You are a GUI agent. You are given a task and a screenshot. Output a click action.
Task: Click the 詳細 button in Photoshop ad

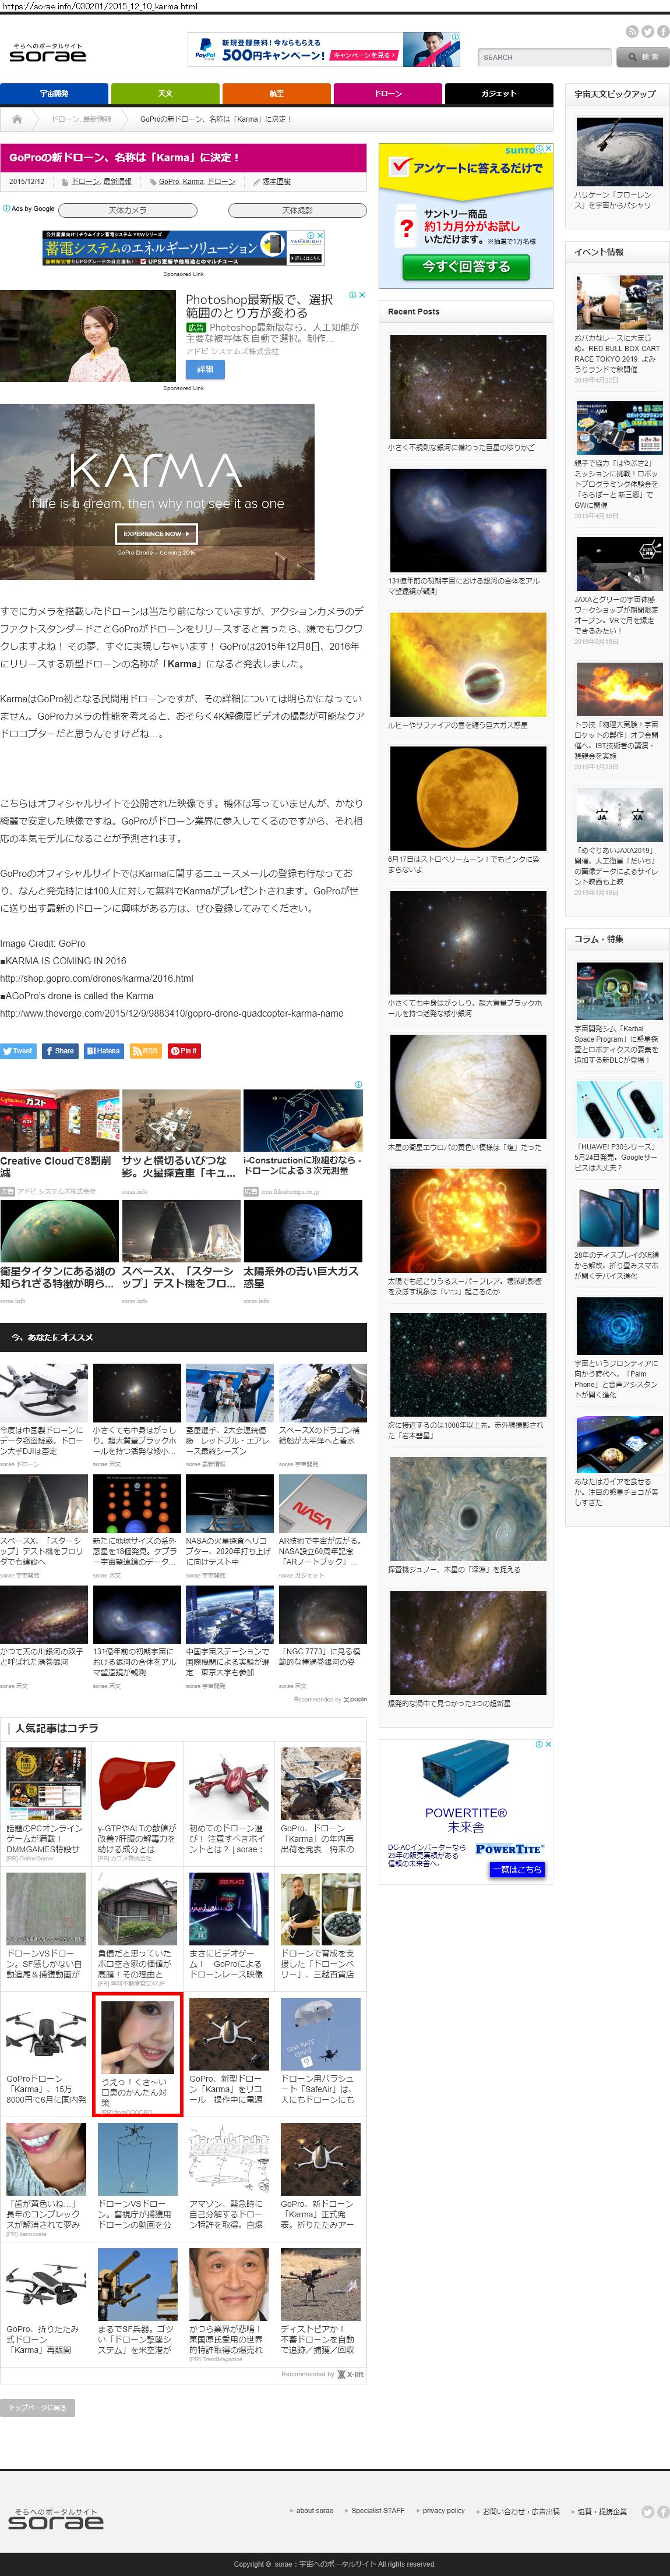tap(204, 369)
